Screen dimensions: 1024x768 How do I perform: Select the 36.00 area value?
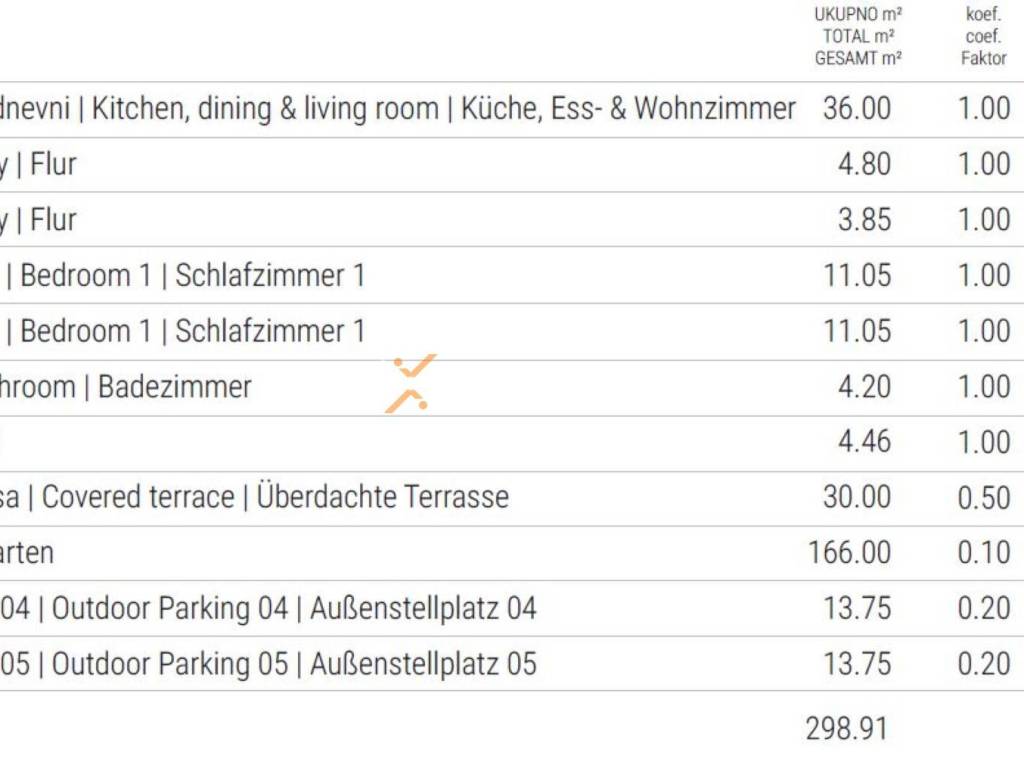(856, 109)
